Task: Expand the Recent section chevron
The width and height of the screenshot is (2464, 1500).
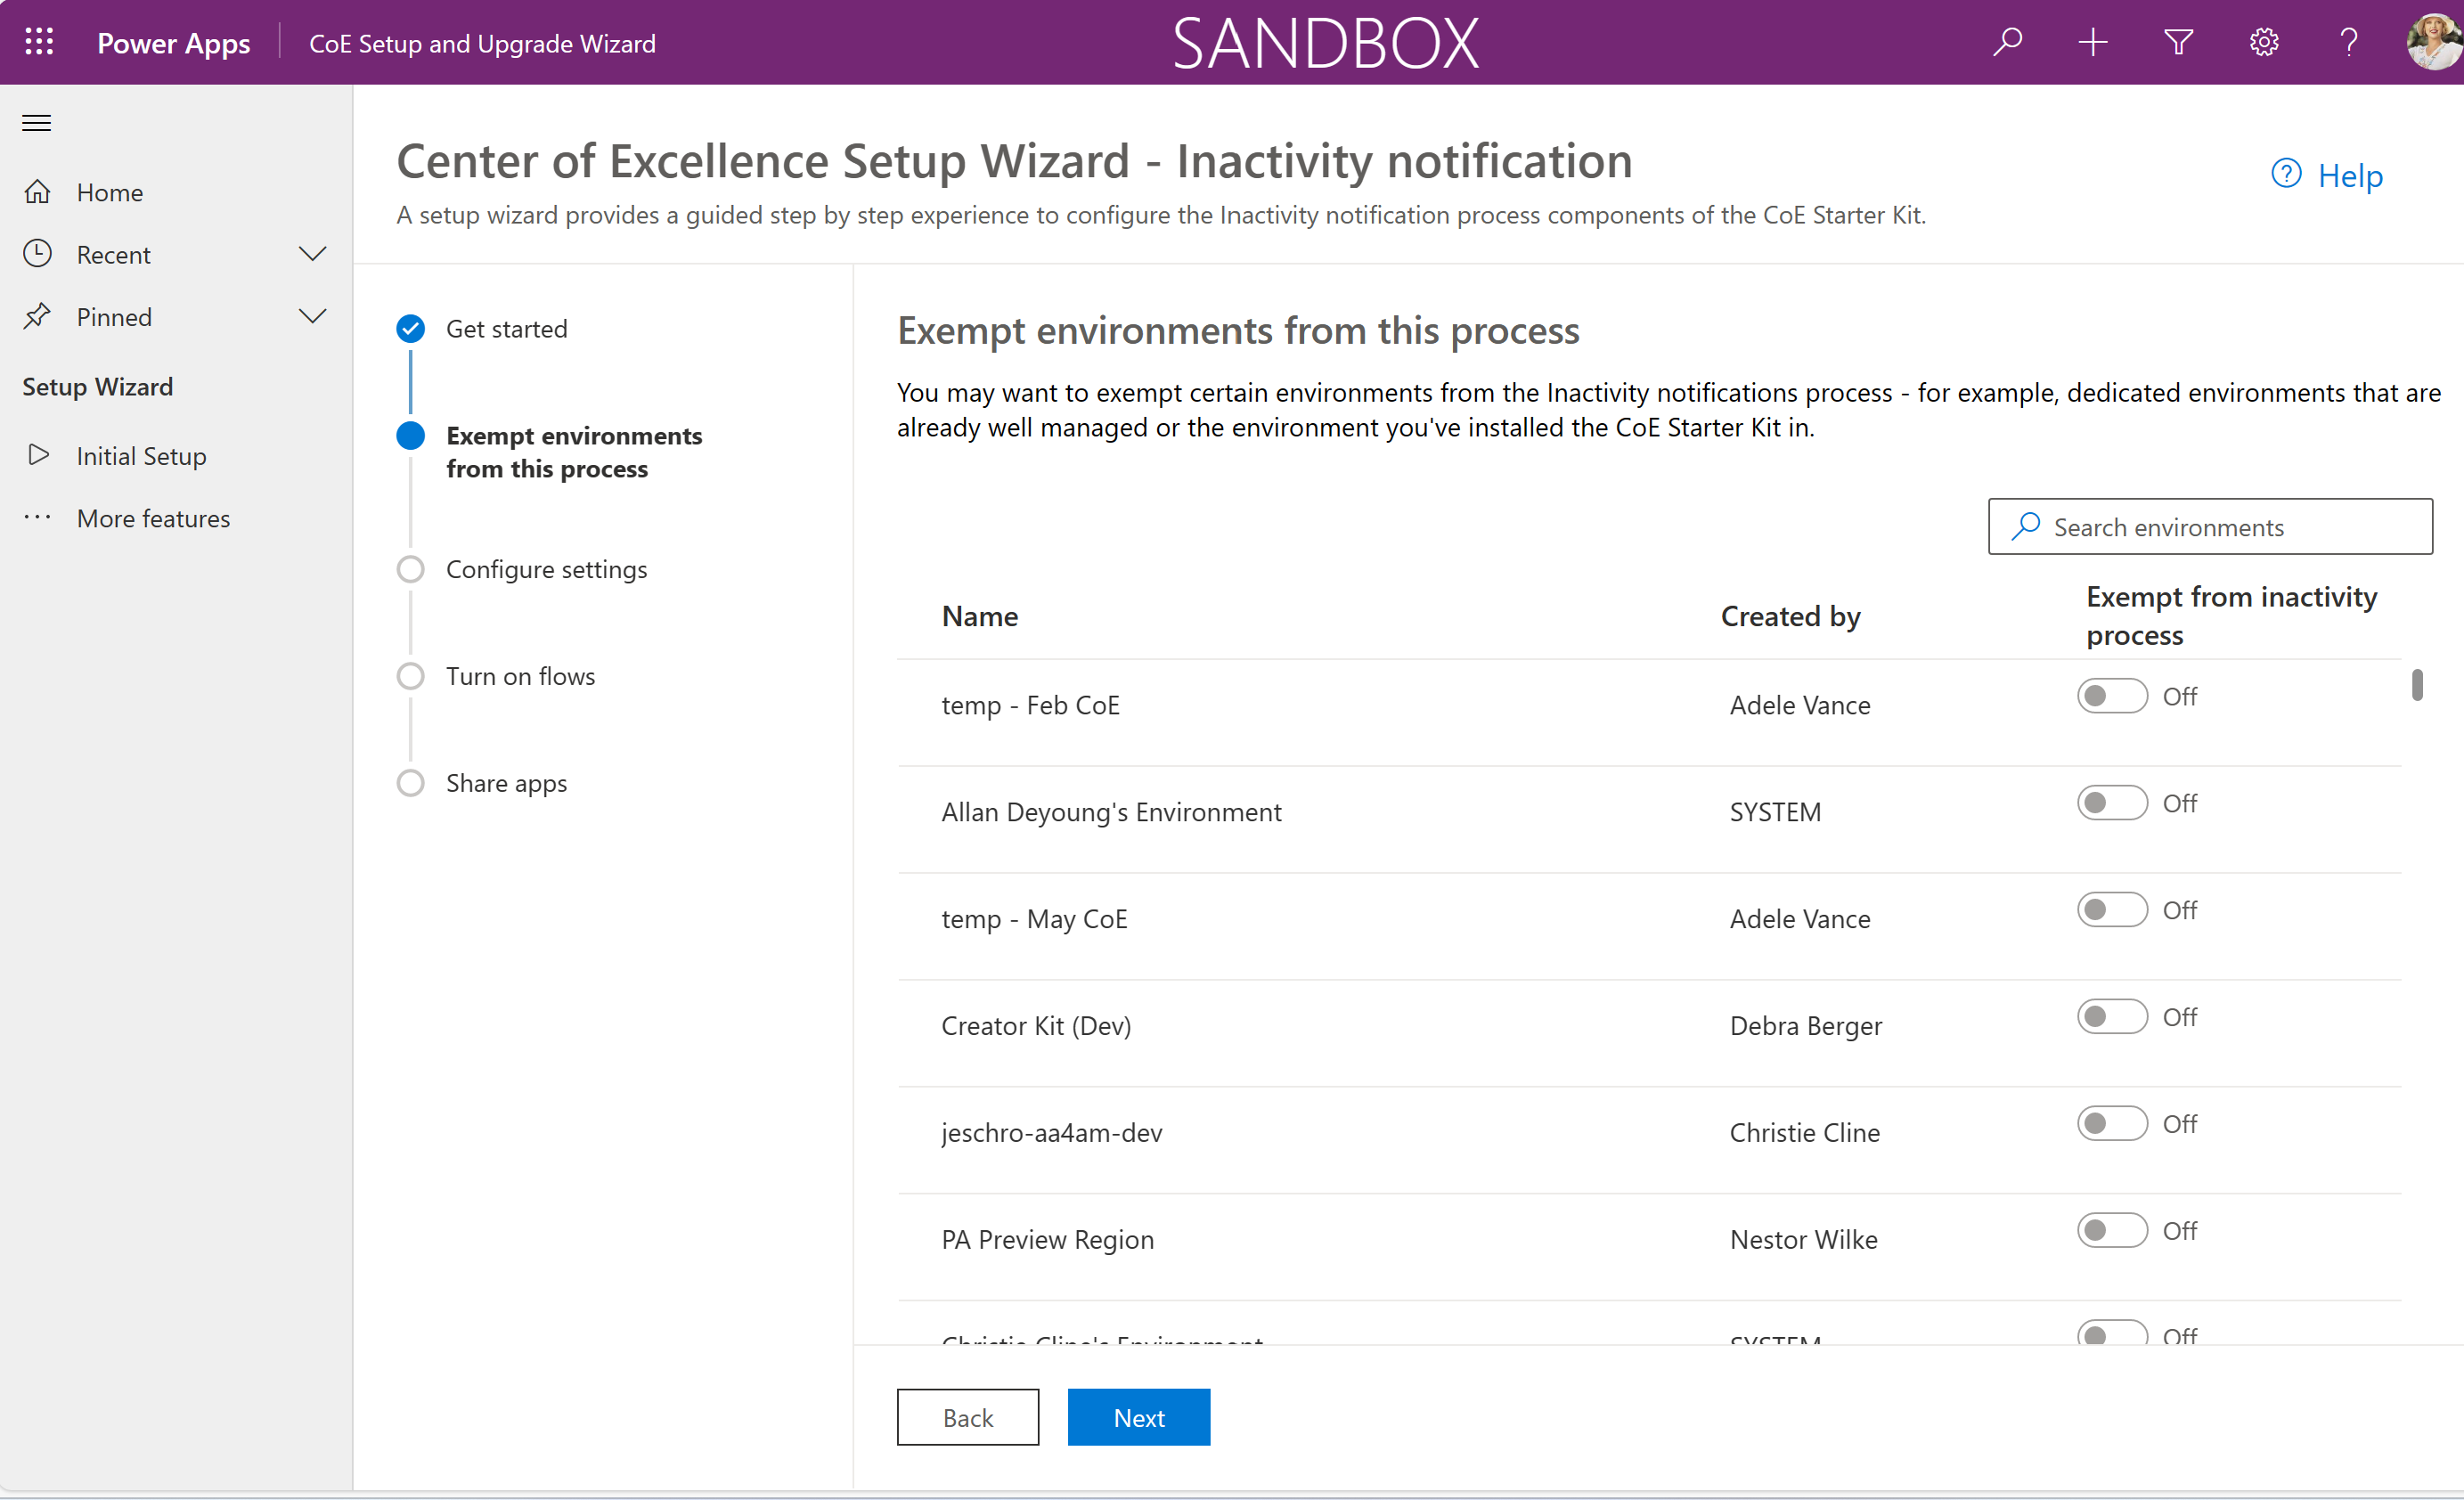Action: pos(312,254)
